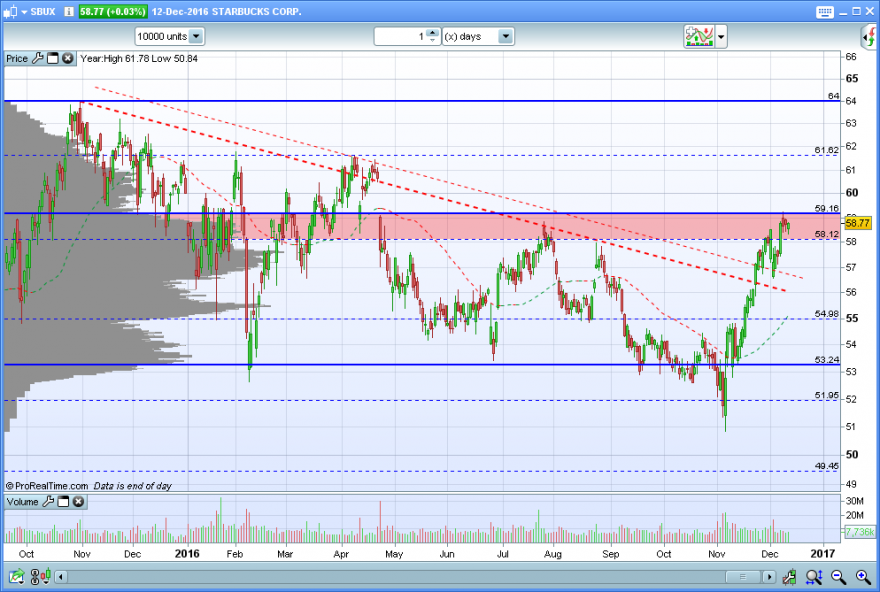This screenshot has height=592, width=880.
Task: Click the timeframe number input field
Action: click(x=401, y=36)
